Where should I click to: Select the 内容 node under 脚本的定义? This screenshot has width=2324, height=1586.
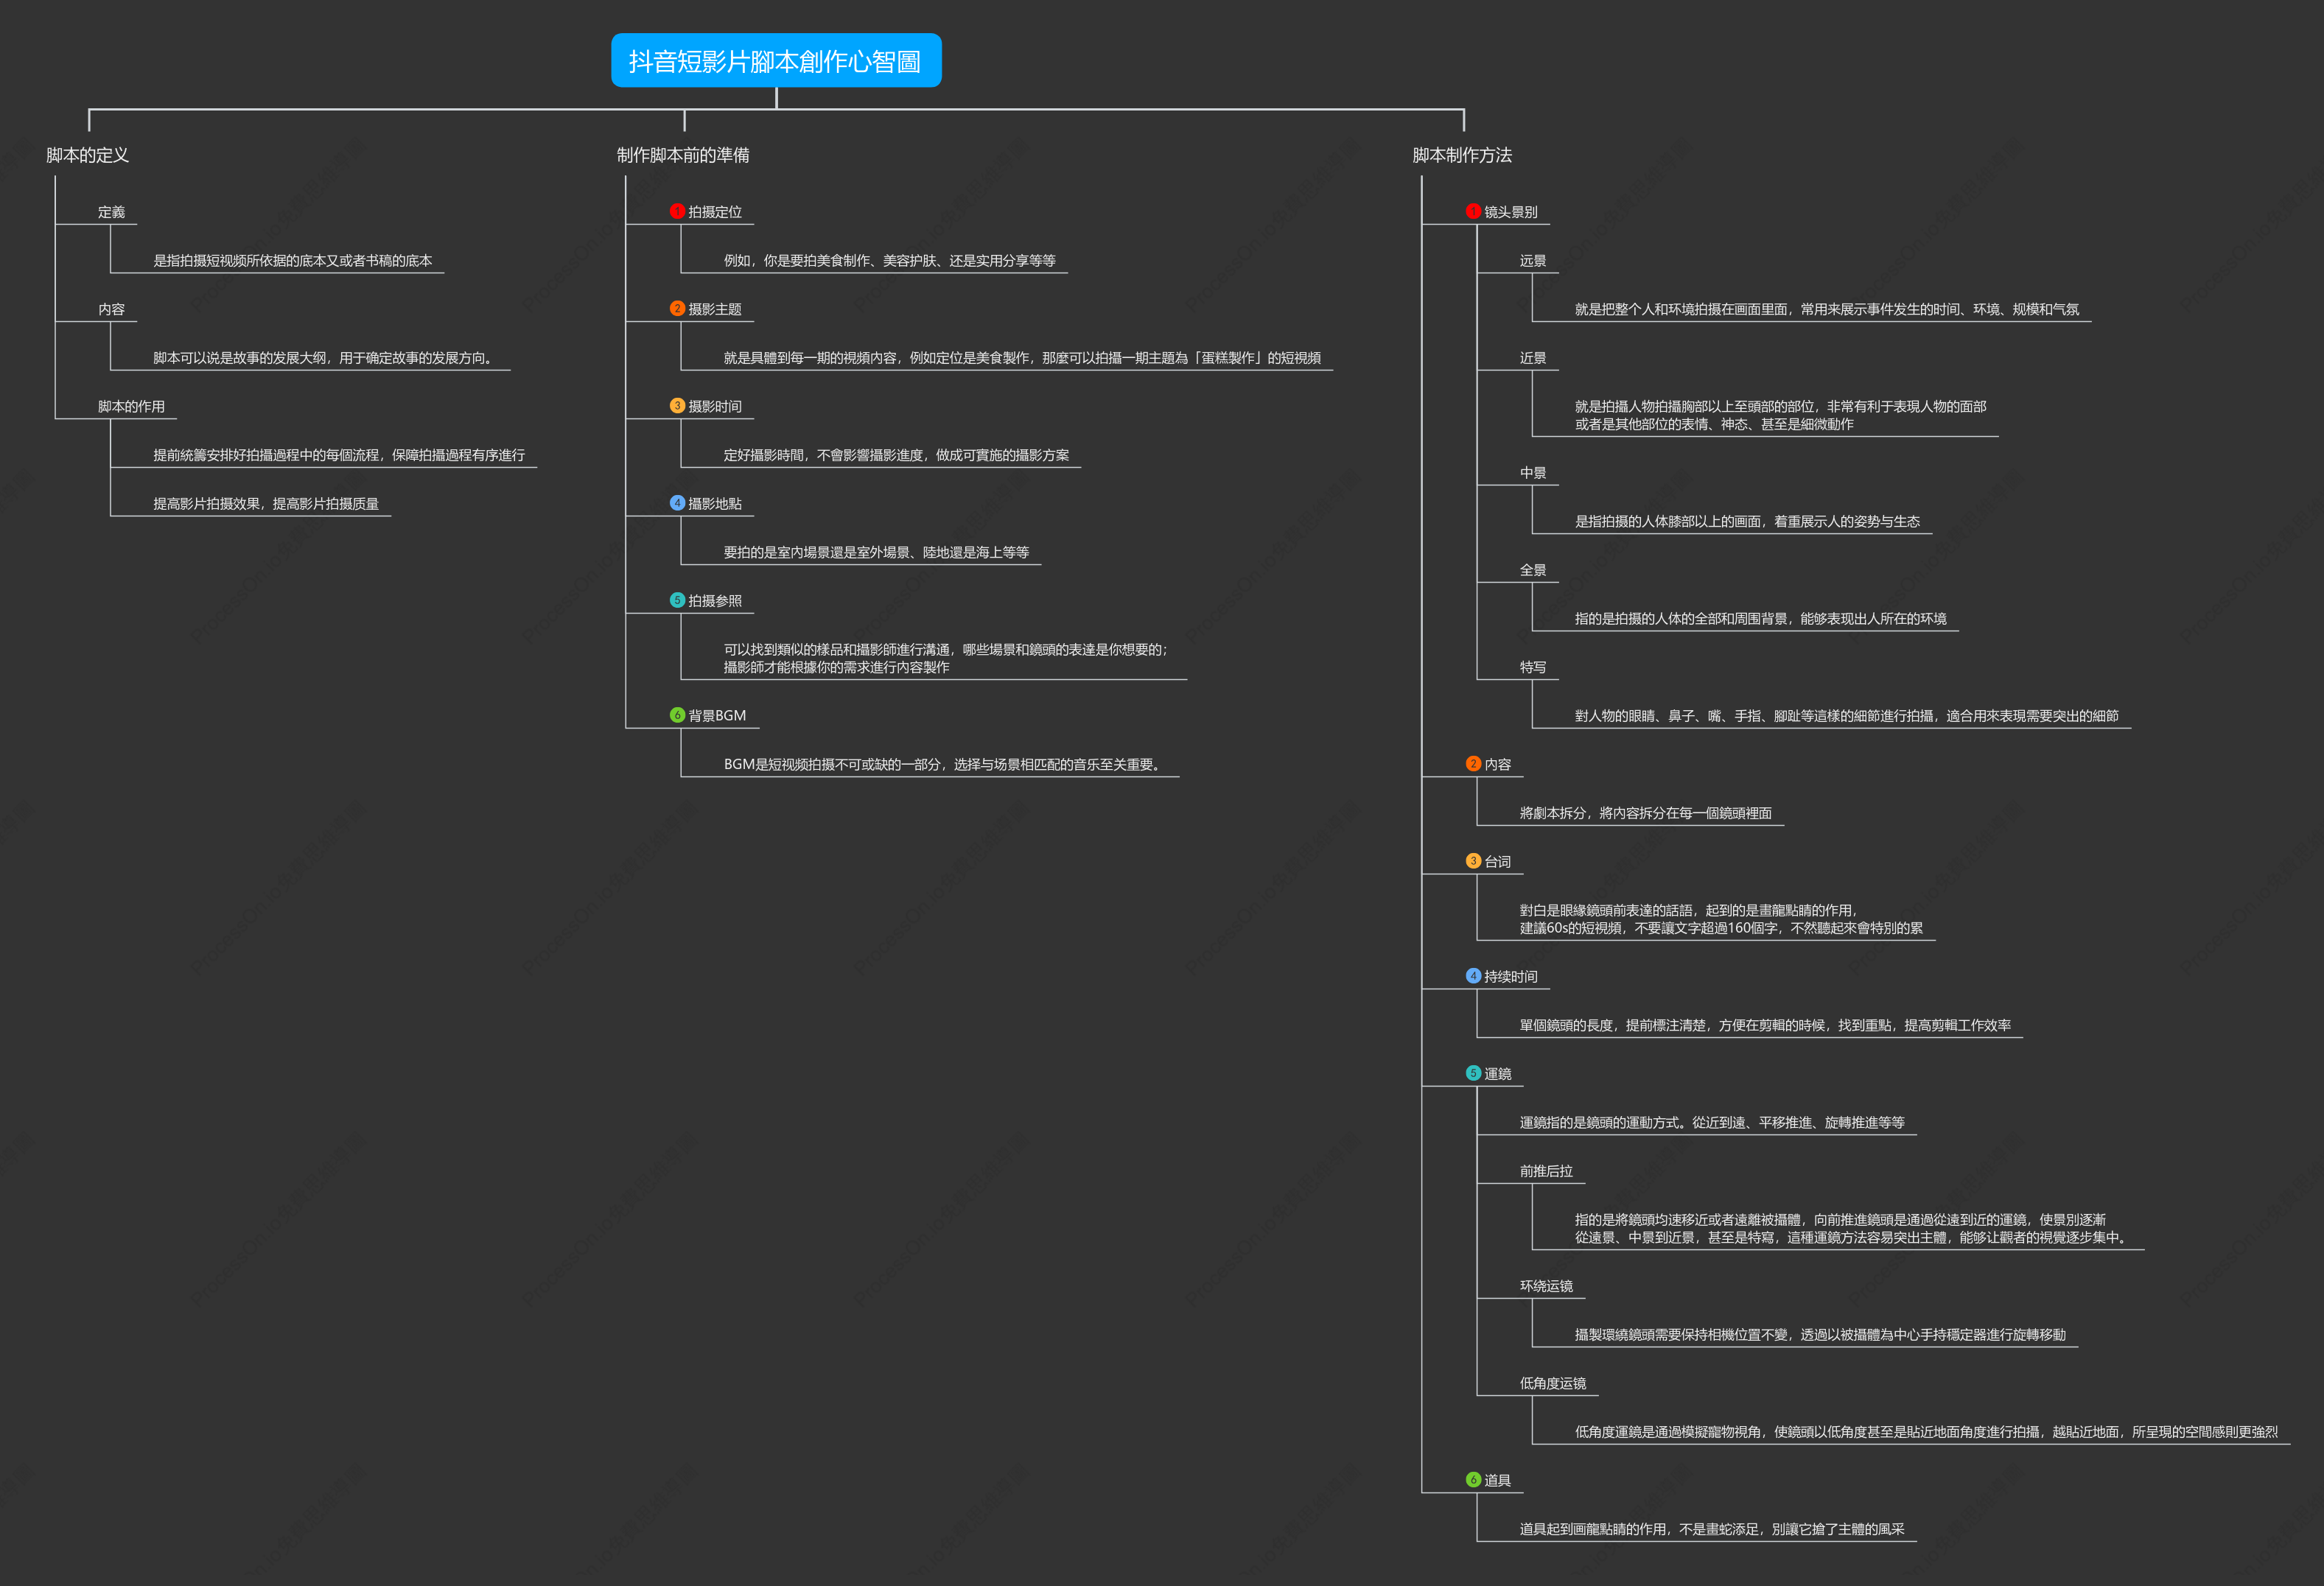[111, 309]
